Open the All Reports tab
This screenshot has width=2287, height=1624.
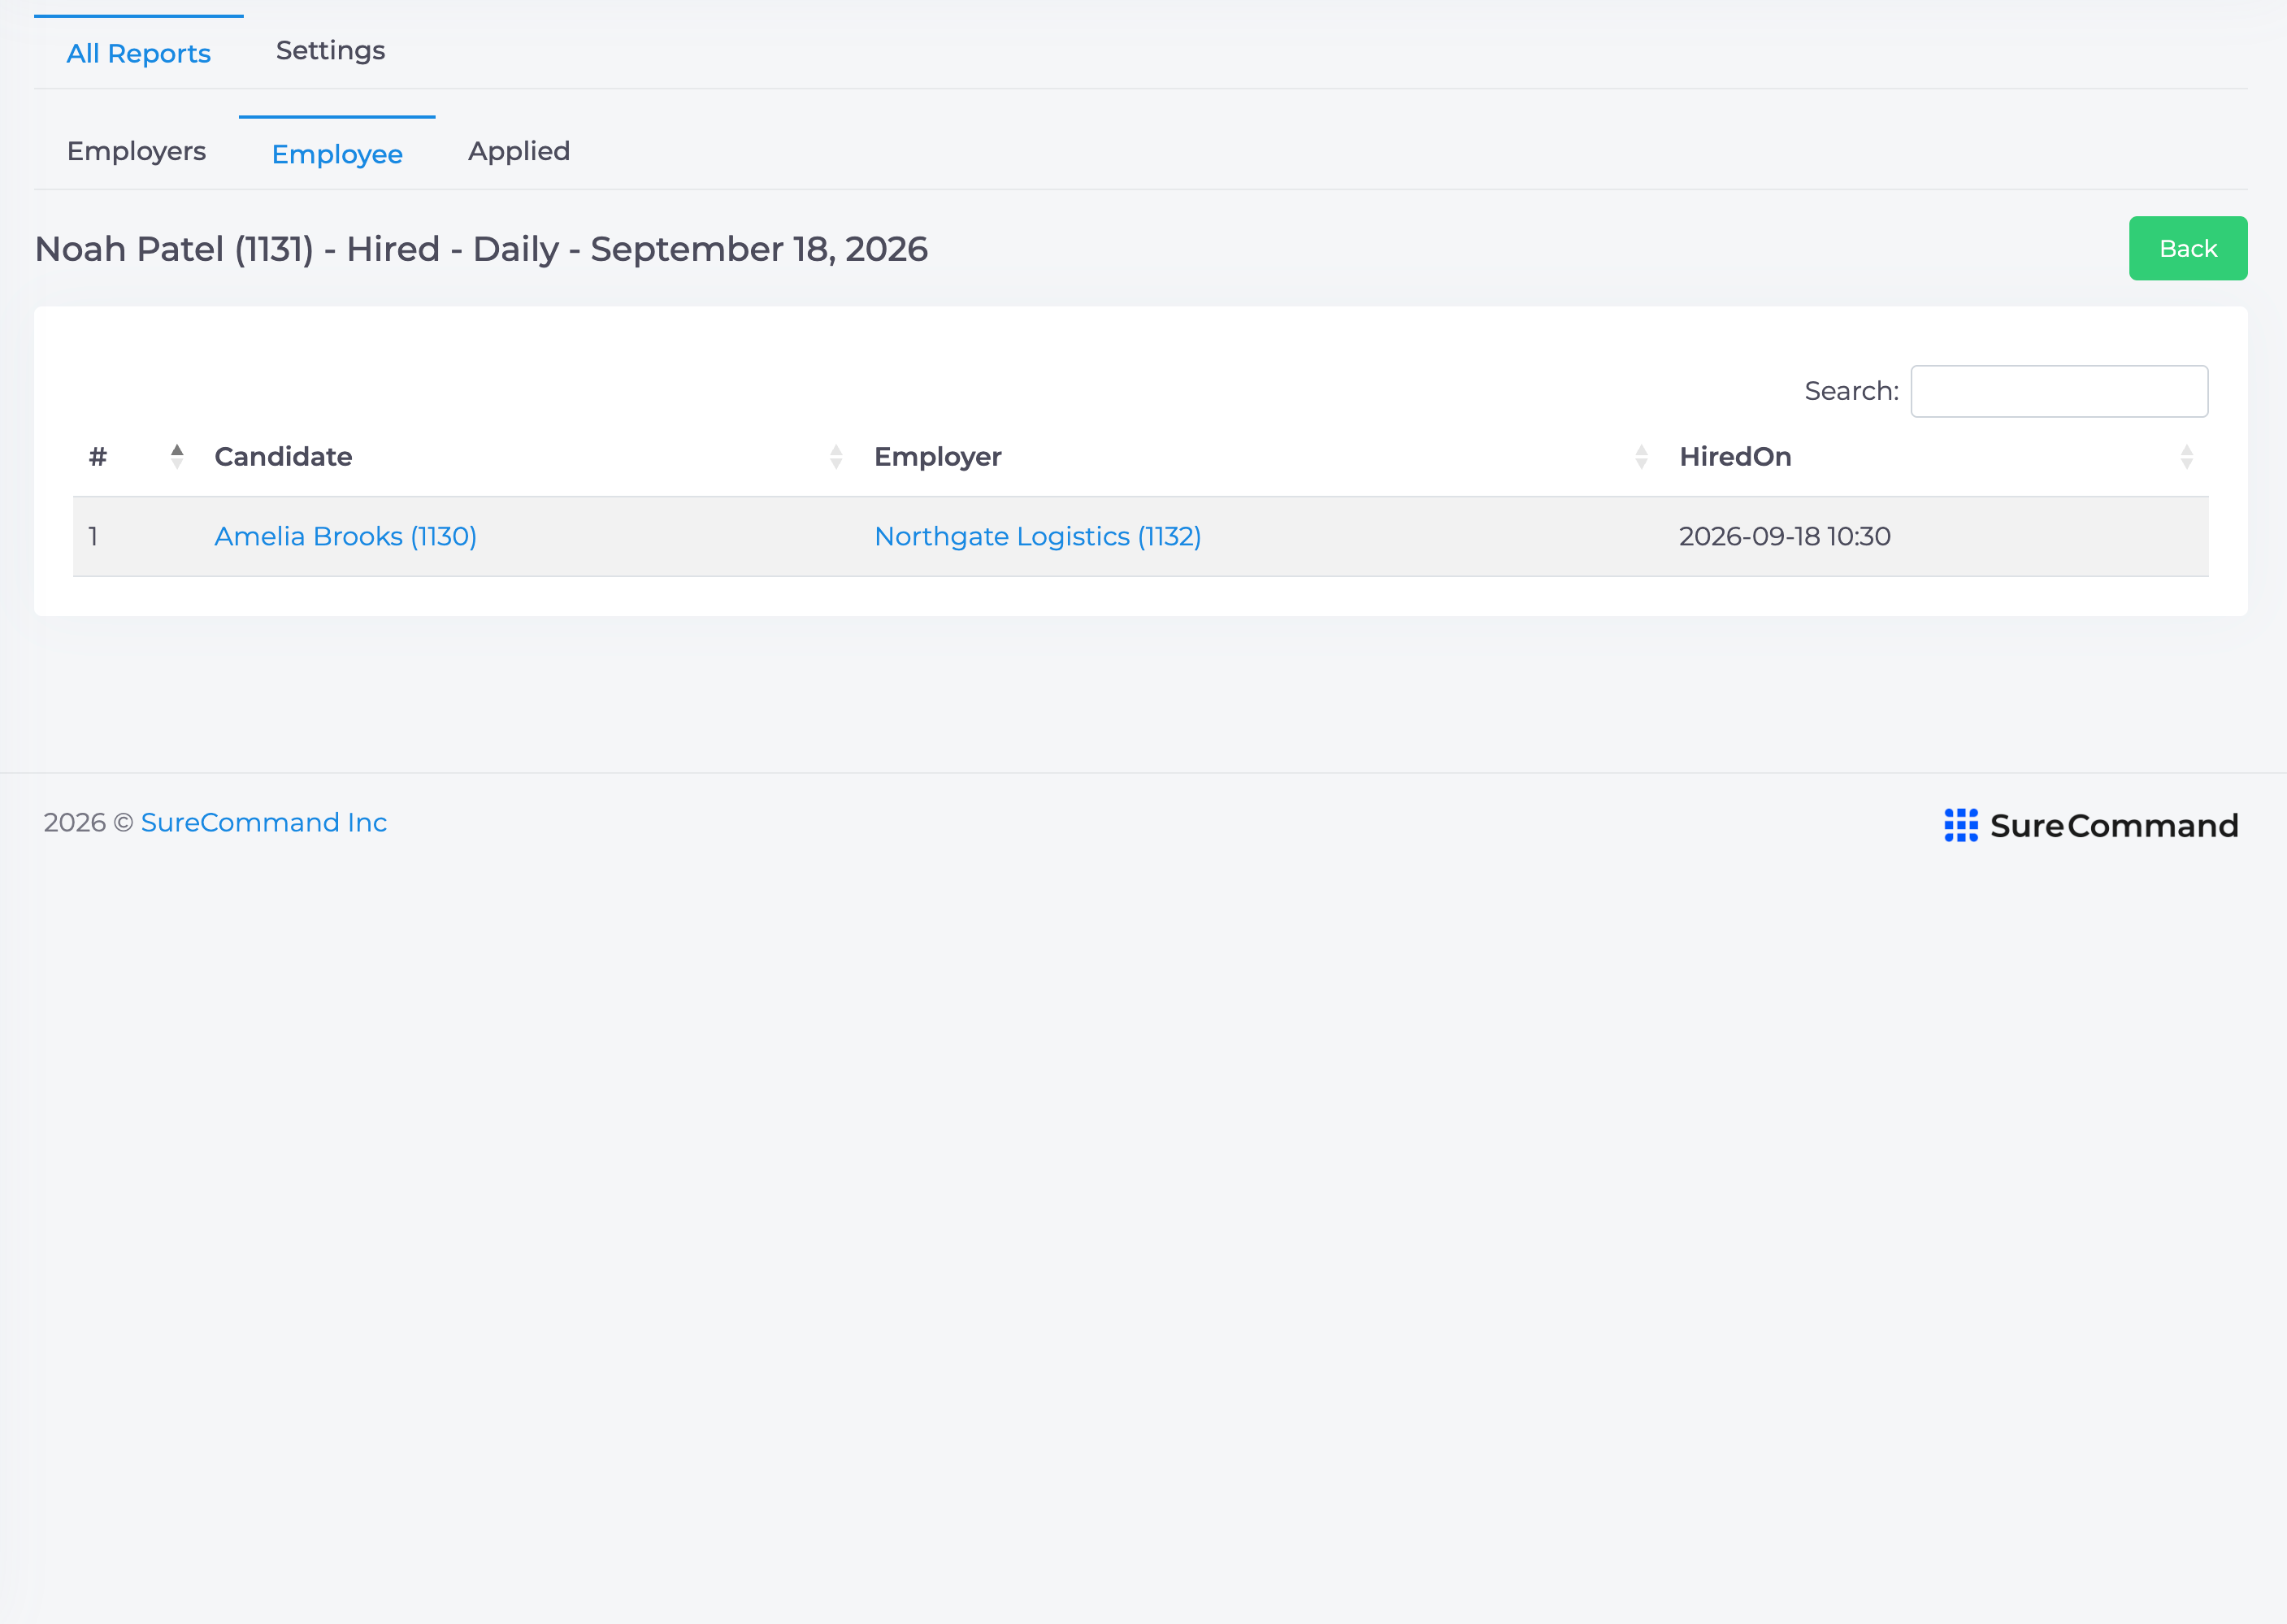139,53
